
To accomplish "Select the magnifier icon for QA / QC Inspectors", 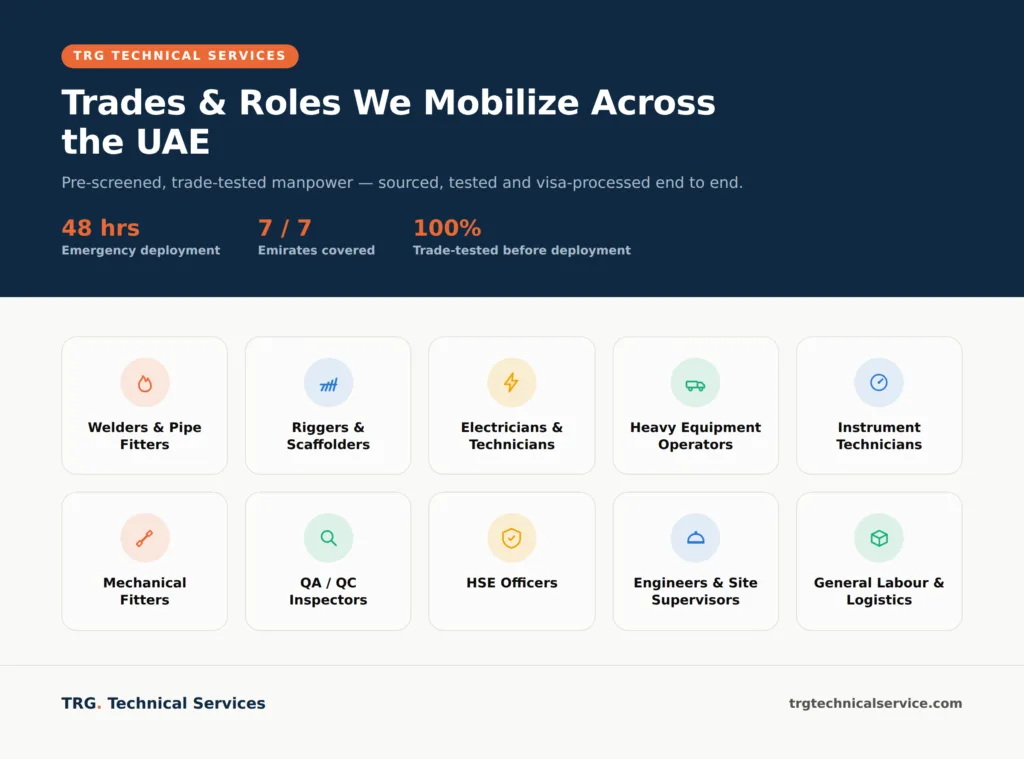I will (328, 538).
